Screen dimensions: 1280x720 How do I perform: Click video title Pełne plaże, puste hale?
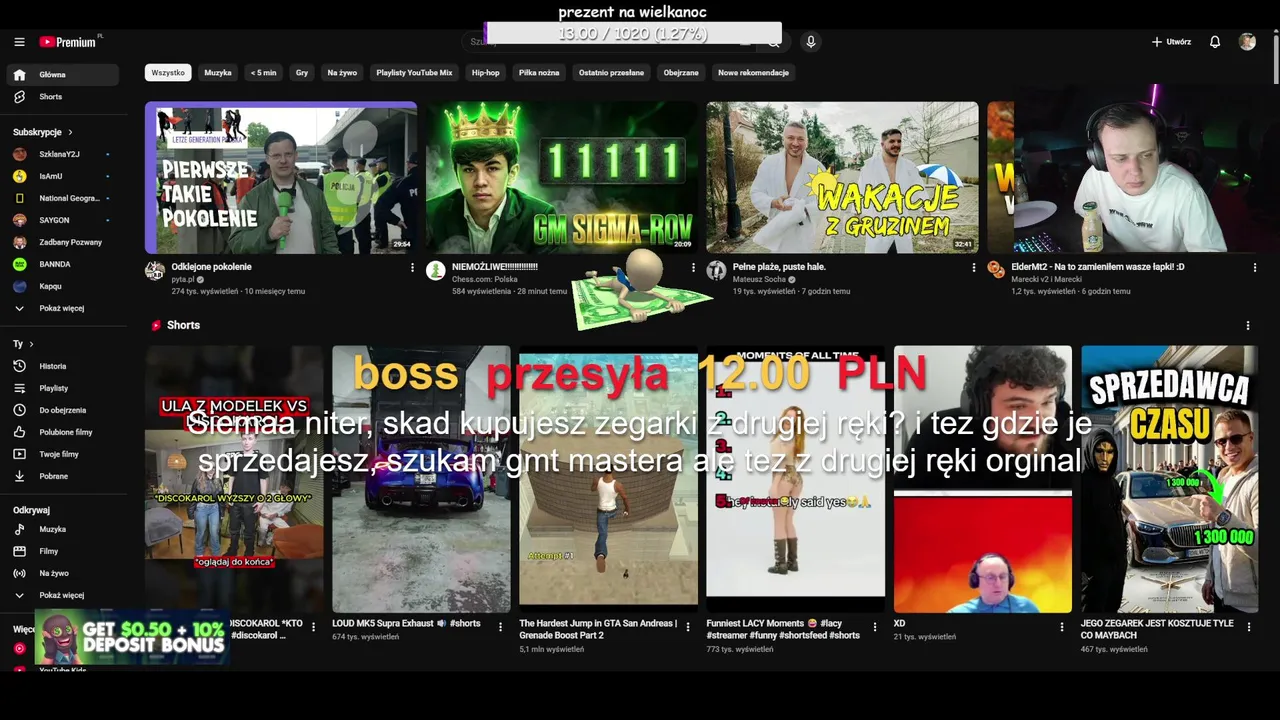tap(779, 267)
